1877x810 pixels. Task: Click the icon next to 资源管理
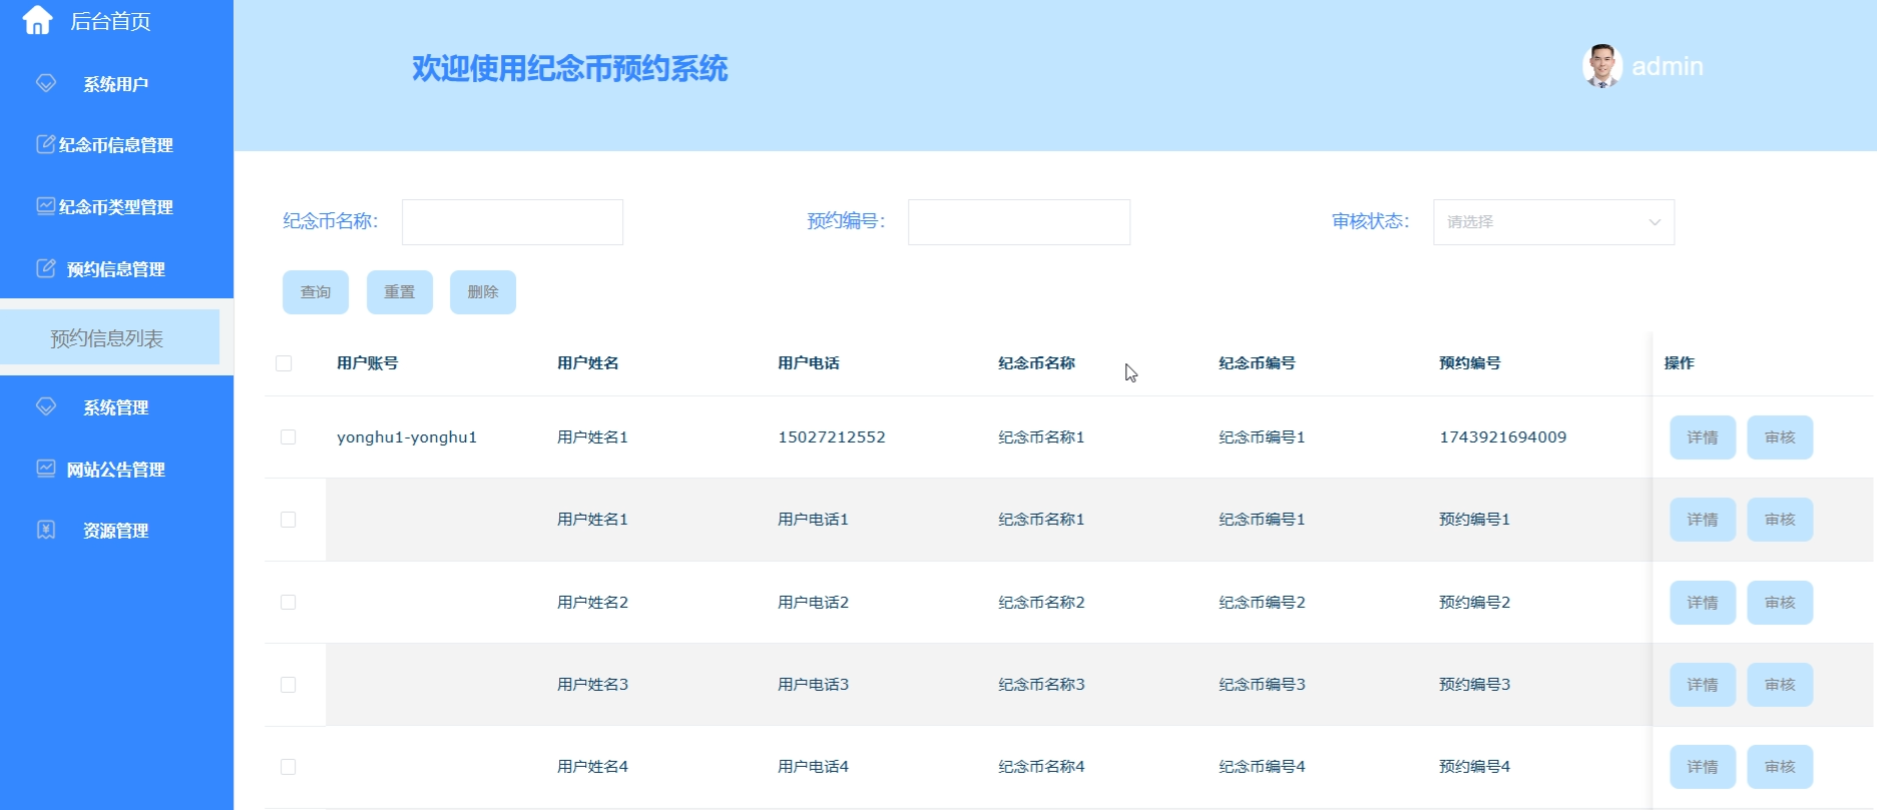pos(45,529)
